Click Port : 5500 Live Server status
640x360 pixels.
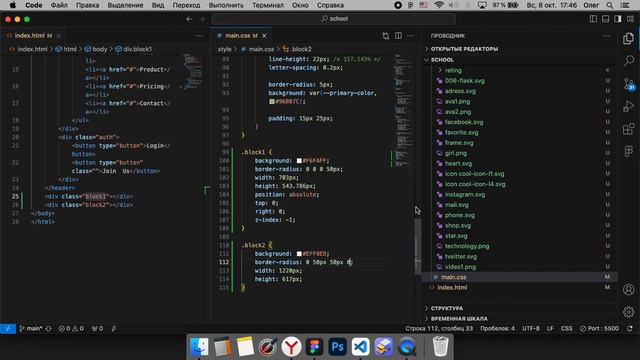pos(600,329)
